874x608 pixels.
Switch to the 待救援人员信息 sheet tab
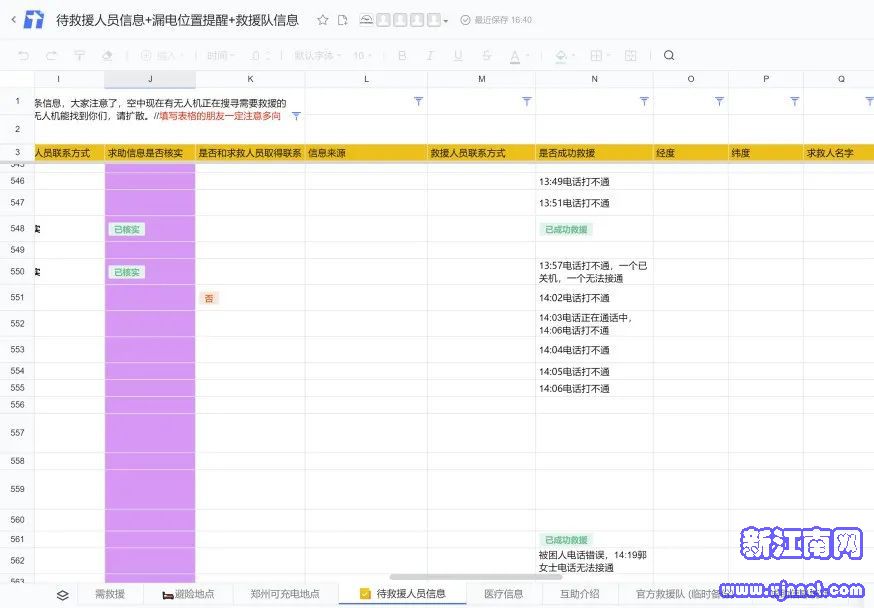pos(402,594)
